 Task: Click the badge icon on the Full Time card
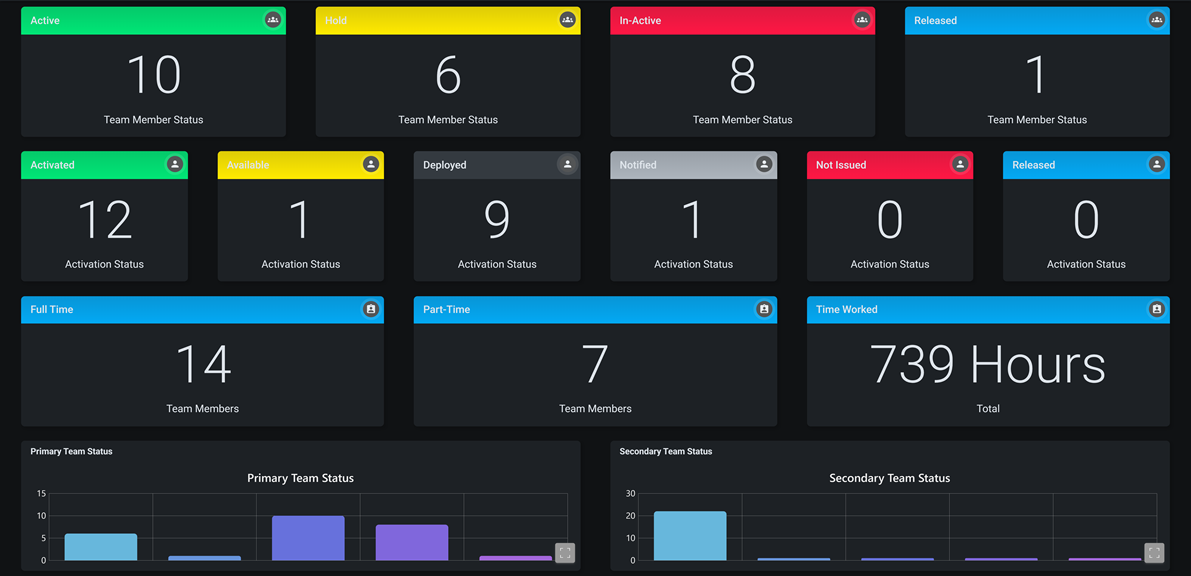tap(371, 309)
